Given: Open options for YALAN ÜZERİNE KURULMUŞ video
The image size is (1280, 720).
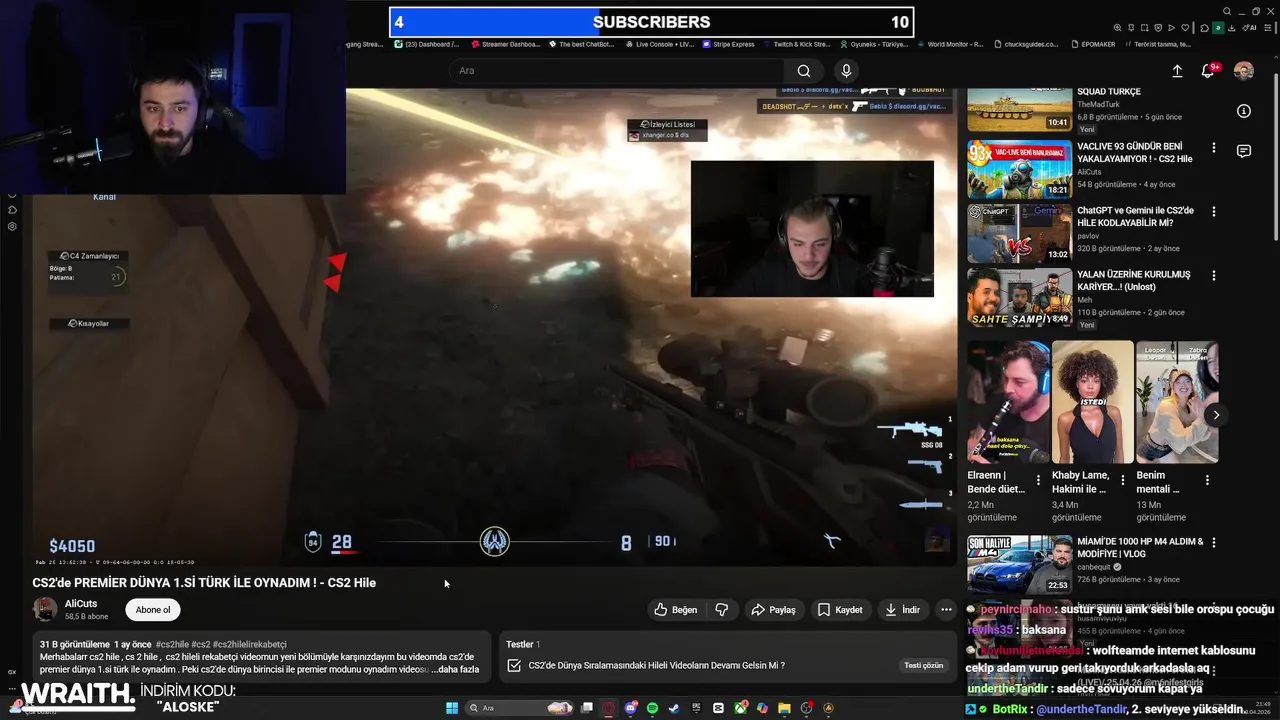Looking at the screenshot, I should pos(1214,276).
